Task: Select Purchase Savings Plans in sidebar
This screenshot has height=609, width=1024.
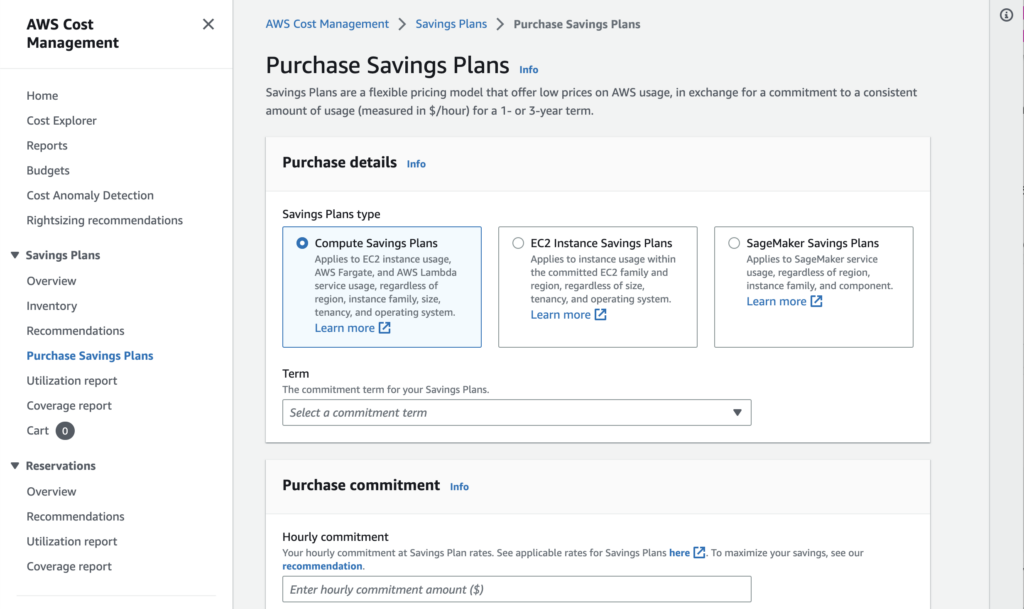Action: click(x=90, y=356)
